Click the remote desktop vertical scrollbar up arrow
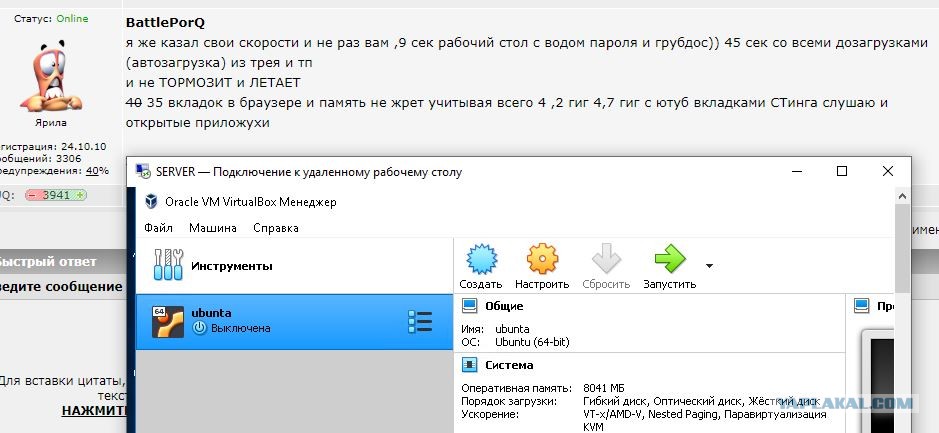The height and width of the screenshot is (433, 939). (902, 195)
